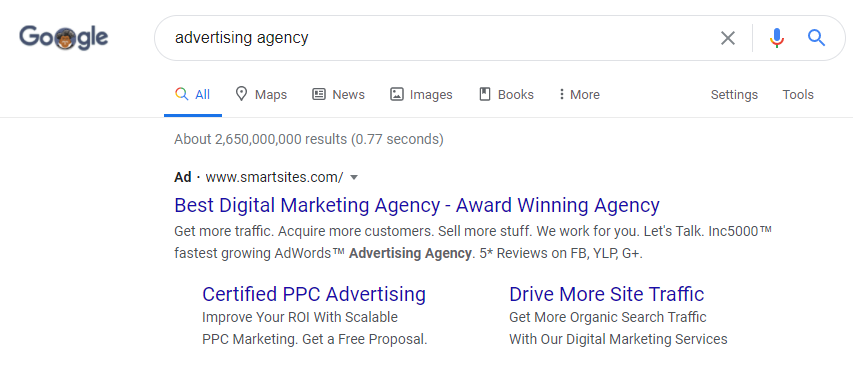This screenshot has height=366, width=853.
Task: Switch to the Images tab label
Action: click(x=431, y=95)
